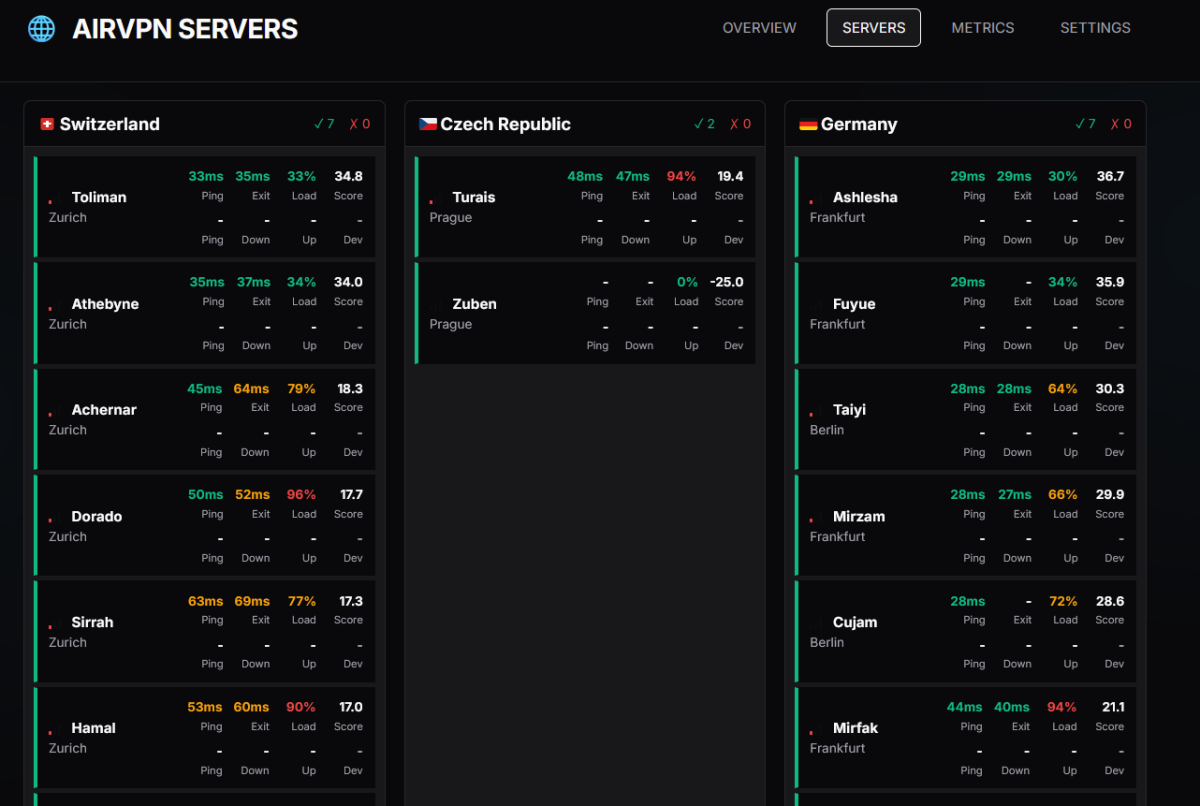The height and width of the screenshot is (806, 1200).
Task: Click Czech Republic's red X count
Action: click(x=739, y=124)
